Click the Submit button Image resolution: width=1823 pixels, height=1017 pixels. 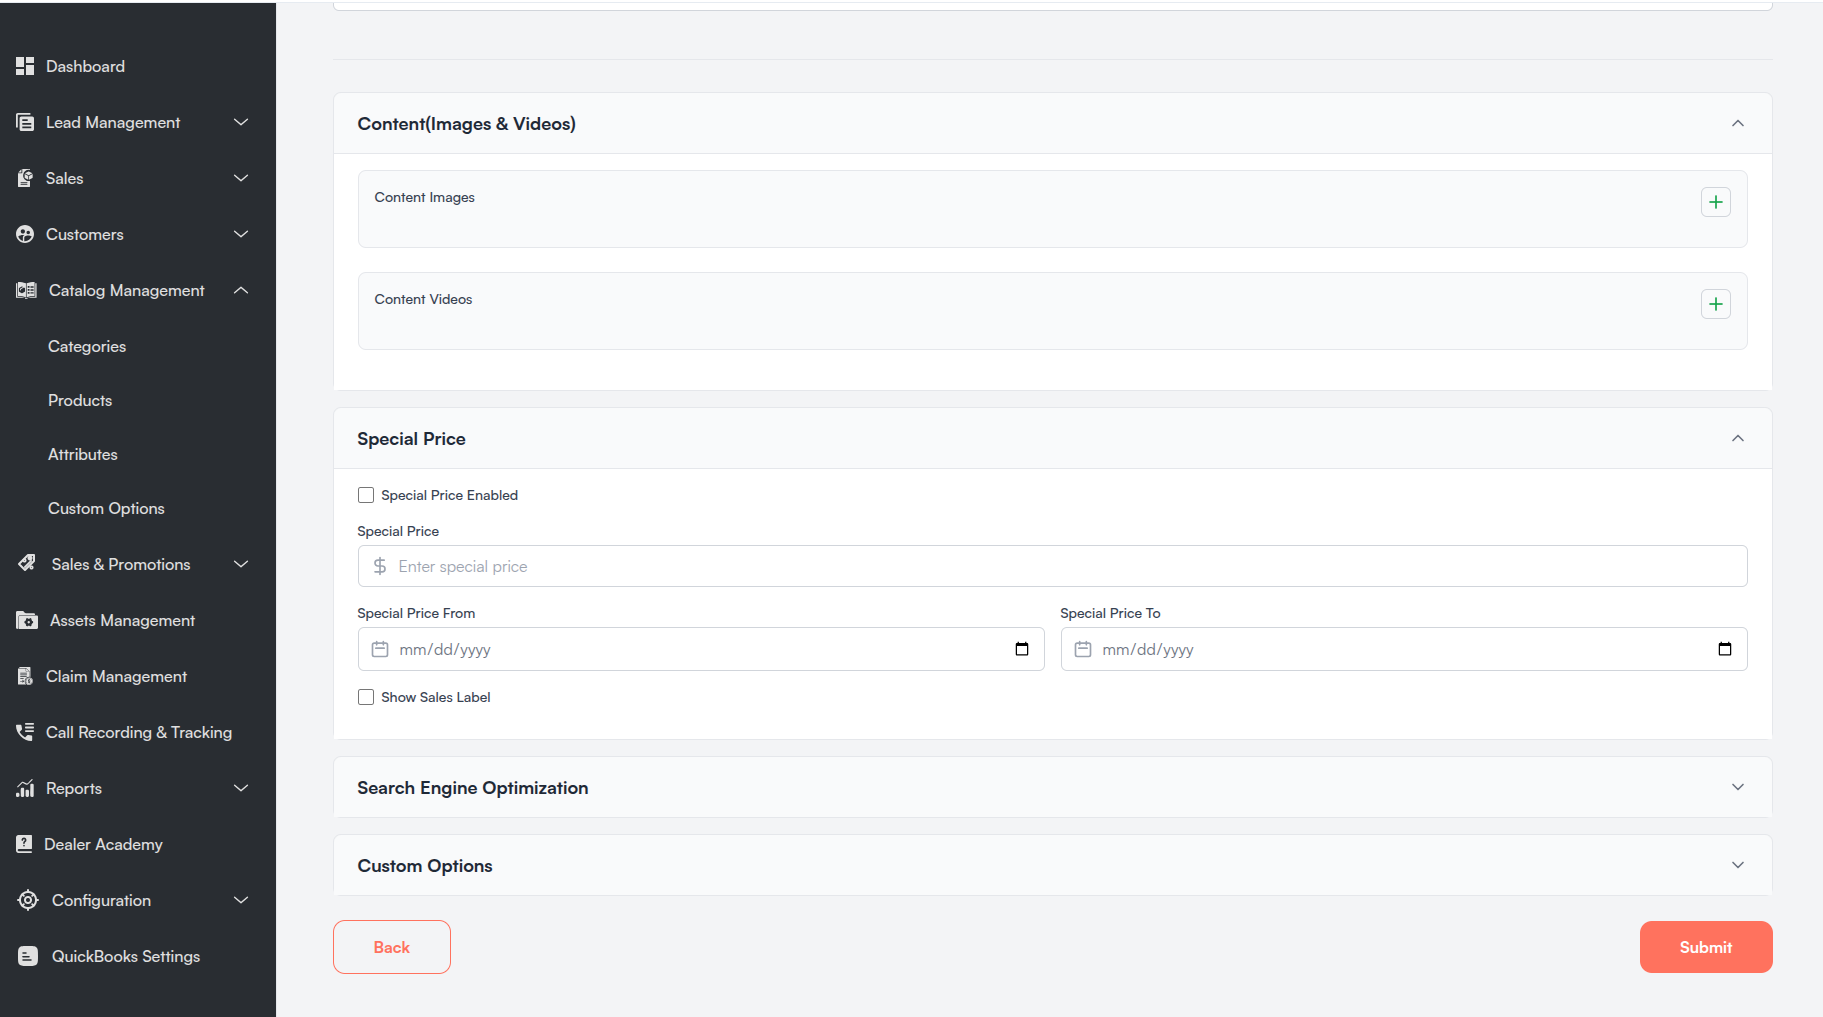[x=1706, y=947]
